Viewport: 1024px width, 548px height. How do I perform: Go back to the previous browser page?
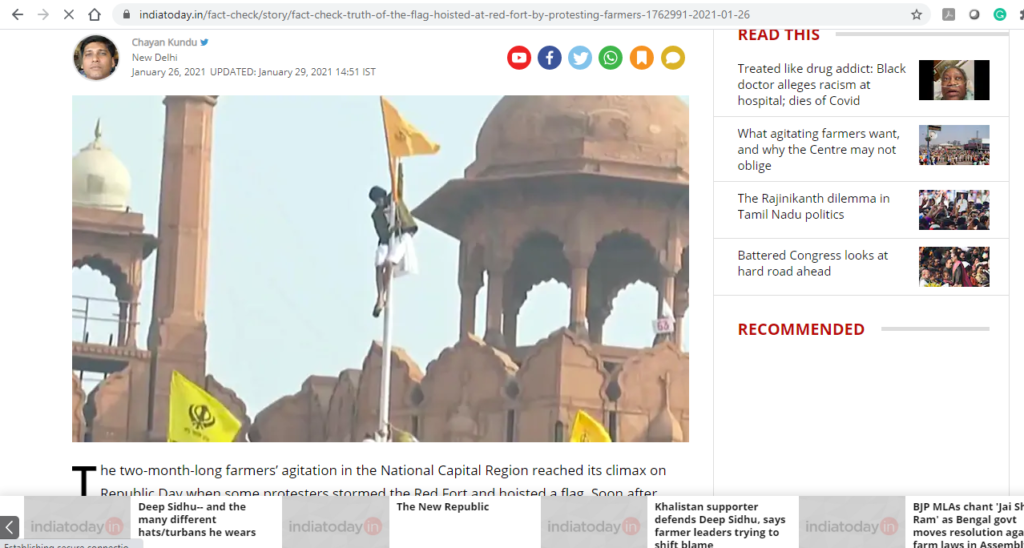coord(18,14)
